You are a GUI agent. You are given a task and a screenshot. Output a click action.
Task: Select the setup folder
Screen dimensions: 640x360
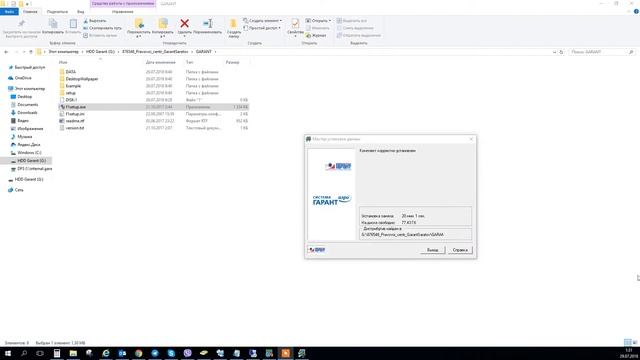[x=71, y=93]
